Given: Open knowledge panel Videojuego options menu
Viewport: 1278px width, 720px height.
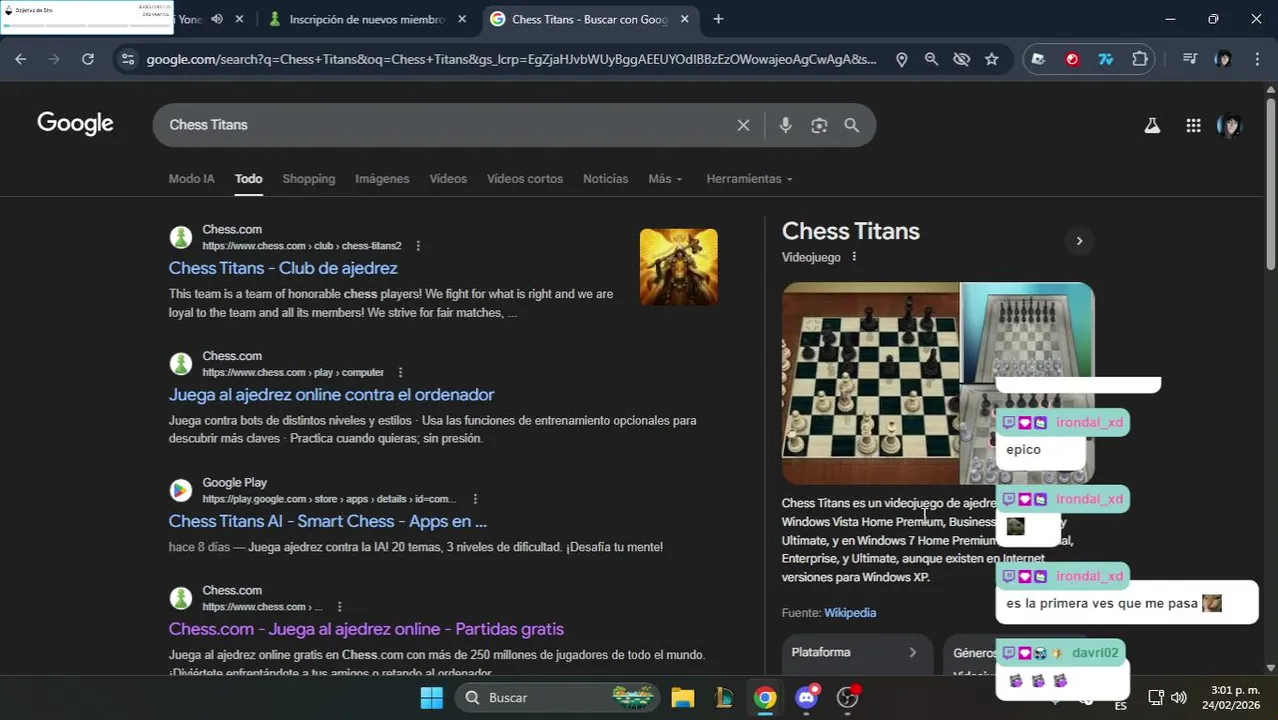Looking at the screenshot, I should (853, 257).
